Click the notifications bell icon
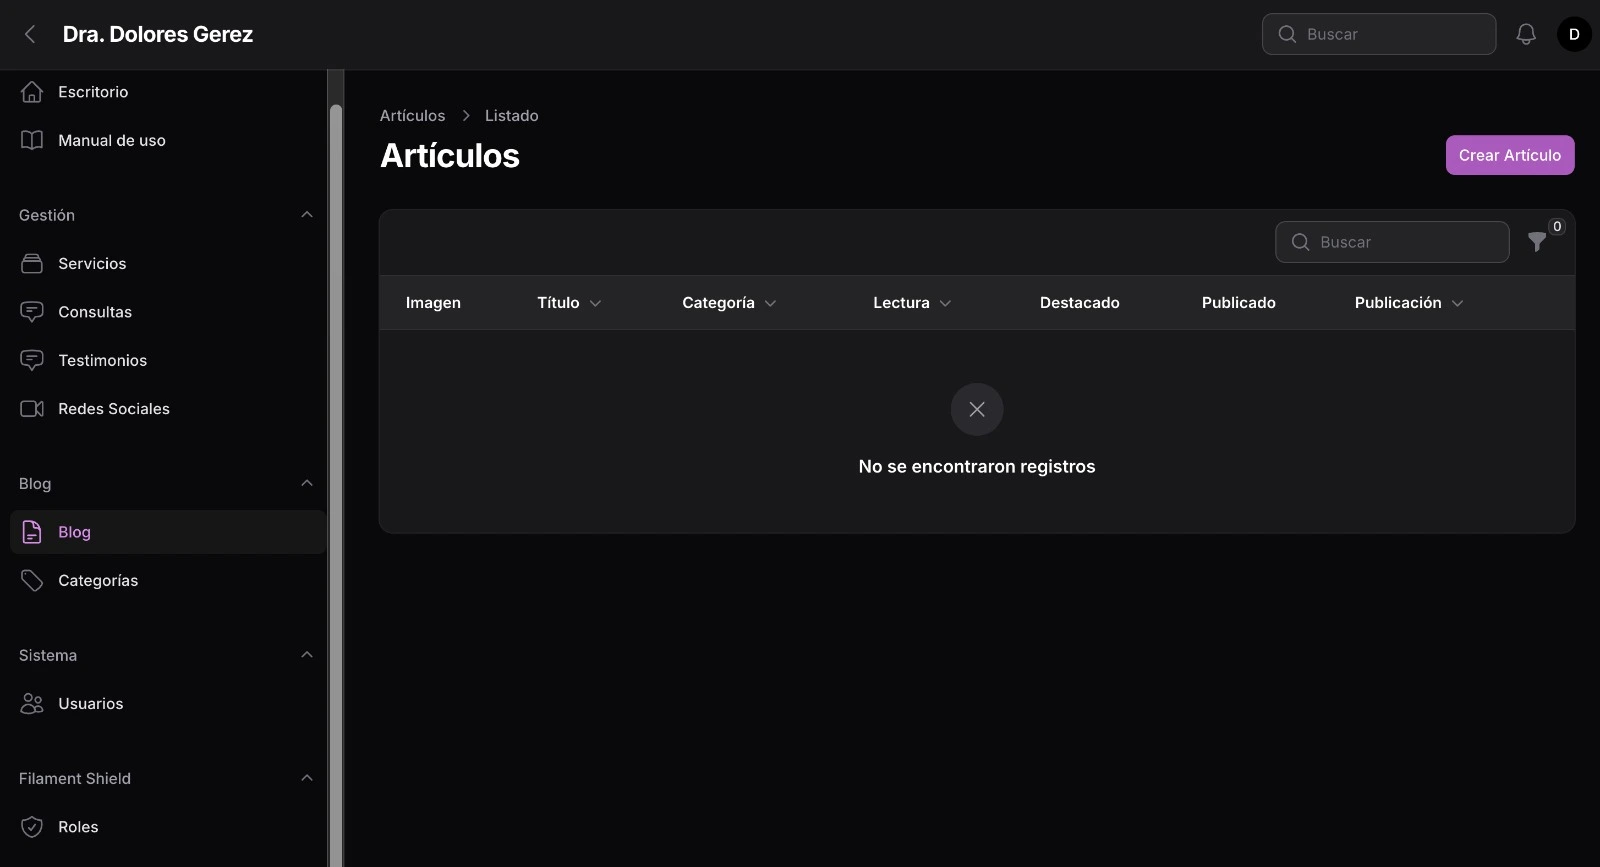 point(1526,34)
